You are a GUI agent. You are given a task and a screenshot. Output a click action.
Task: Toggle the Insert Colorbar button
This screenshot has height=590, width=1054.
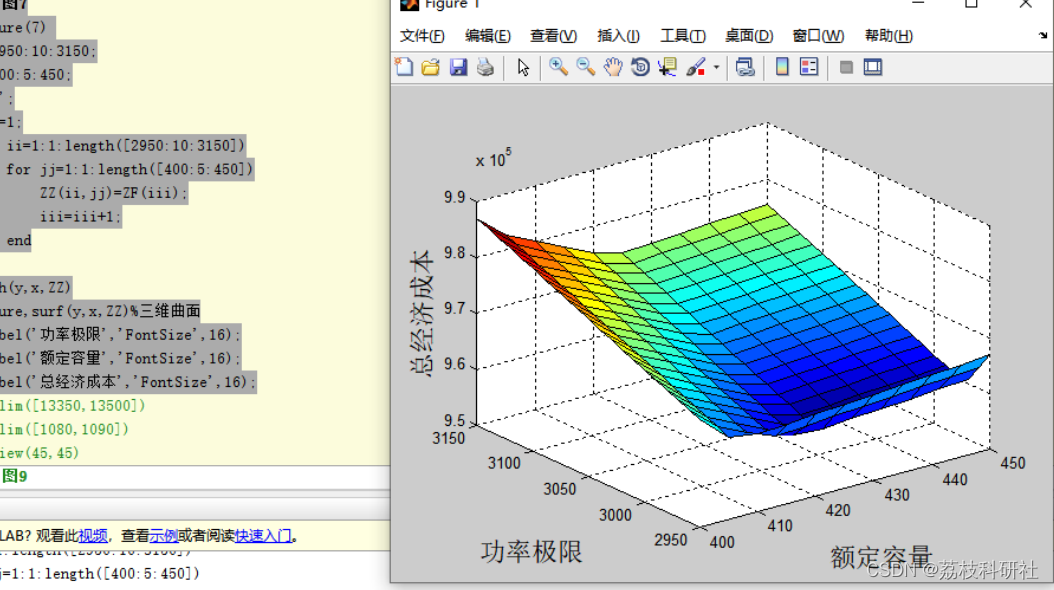point(782,67)
